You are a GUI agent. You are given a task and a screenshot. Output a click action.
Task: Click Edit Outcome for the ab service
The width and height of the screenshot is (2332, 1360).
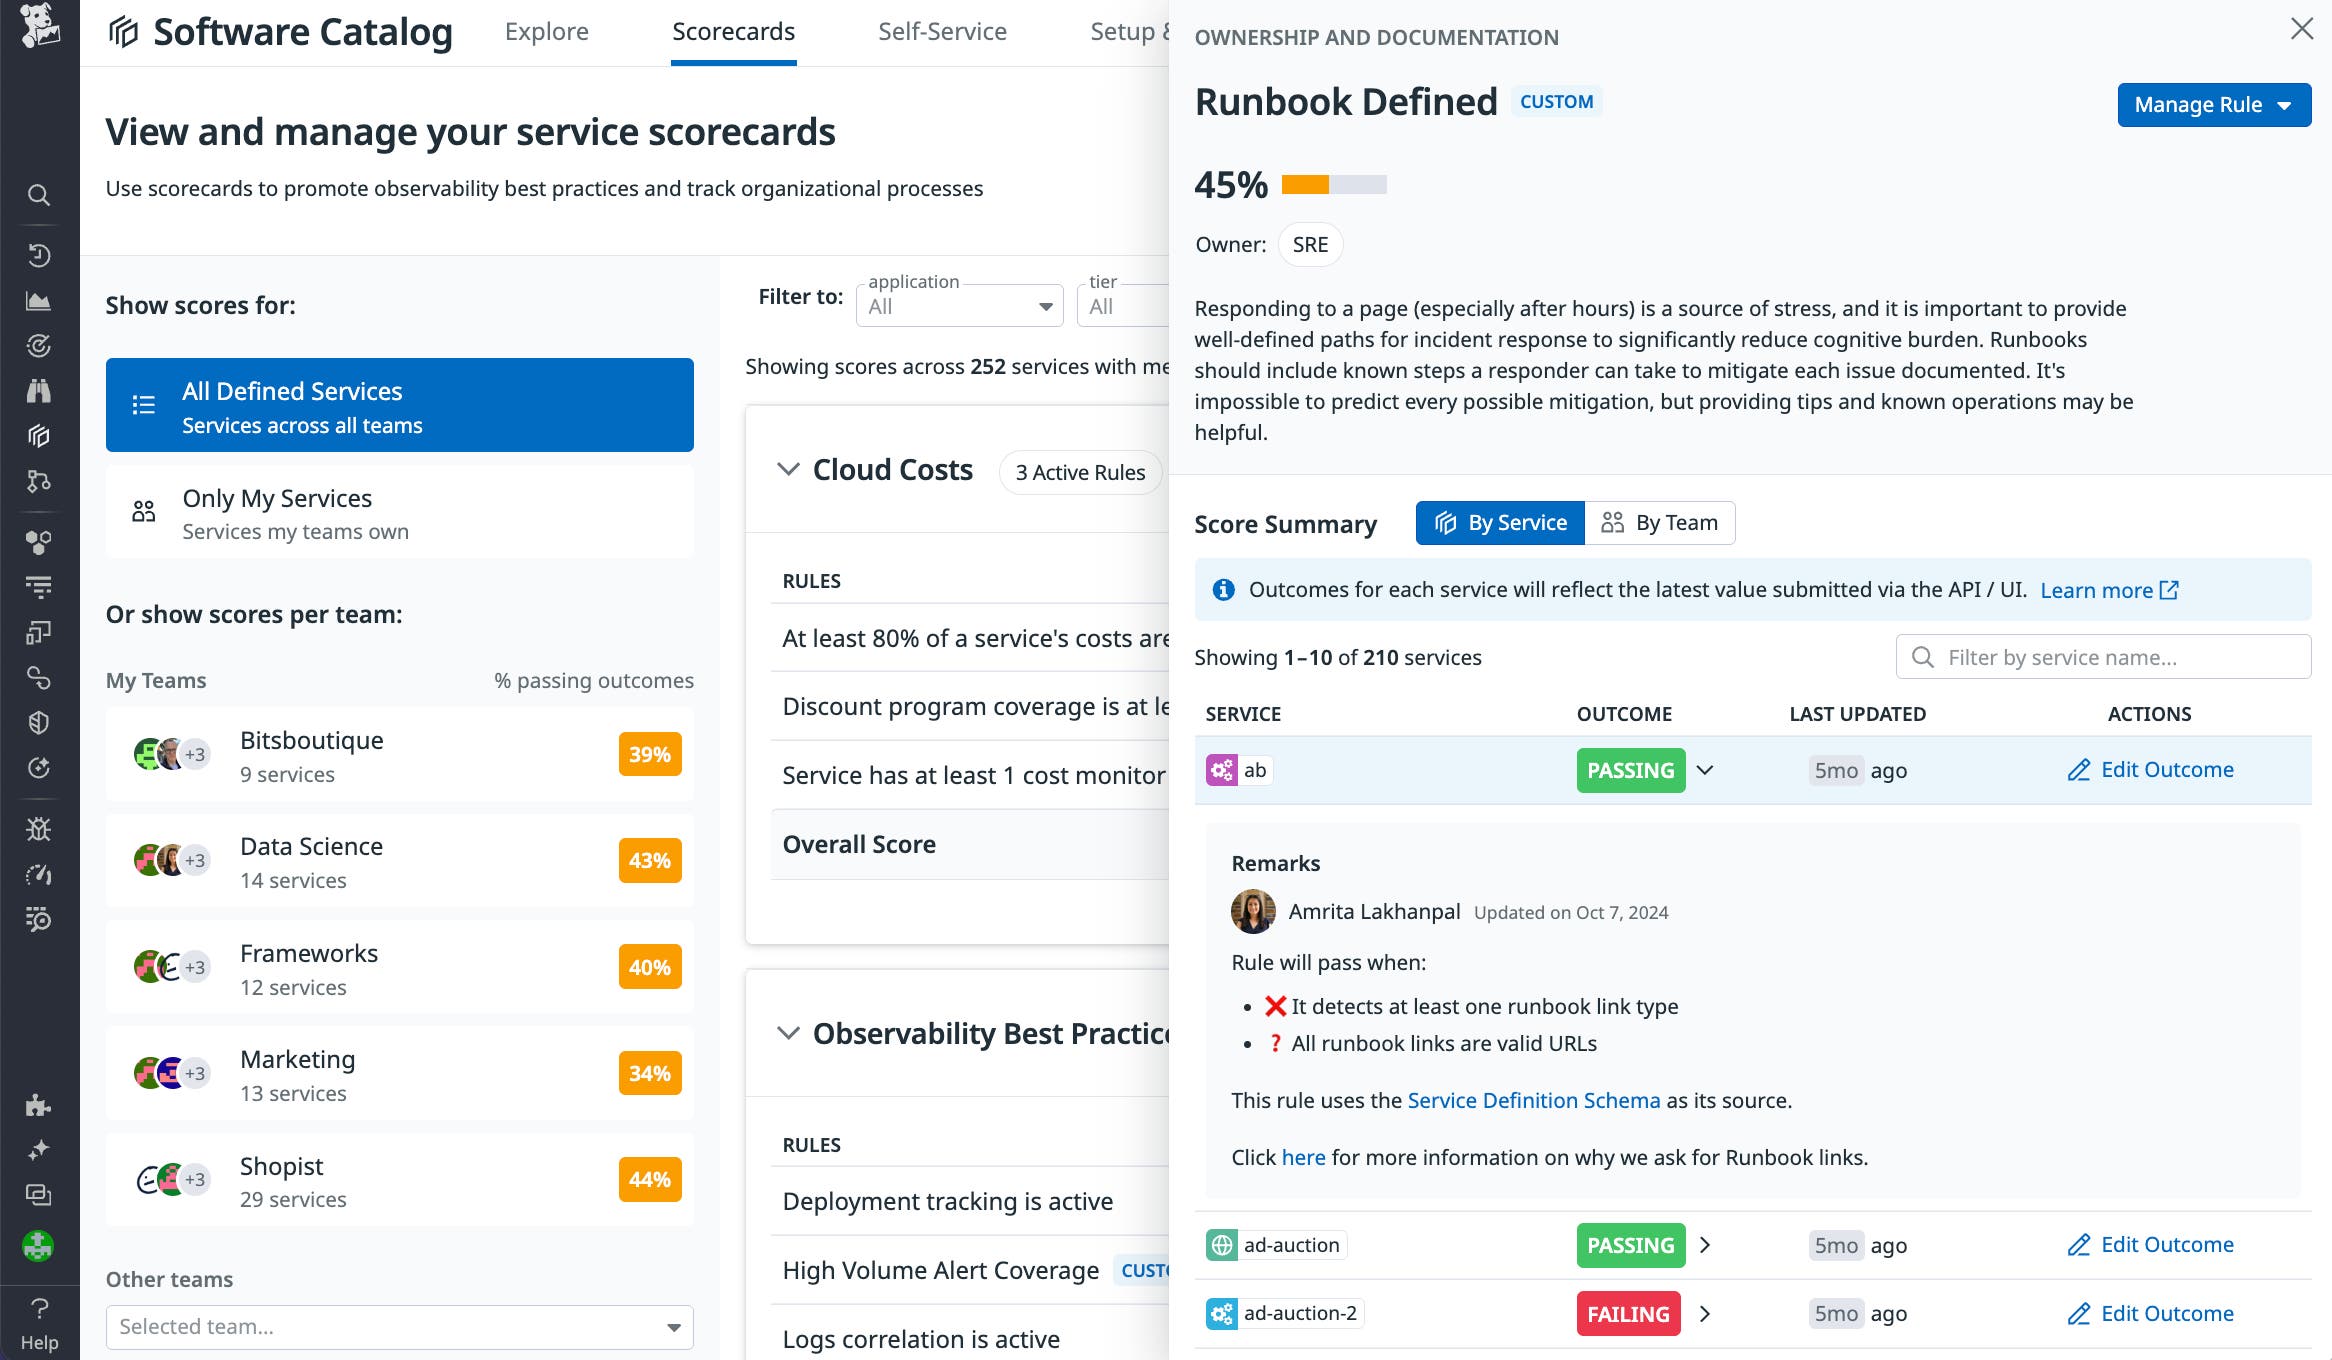(x=2150, y=770)
